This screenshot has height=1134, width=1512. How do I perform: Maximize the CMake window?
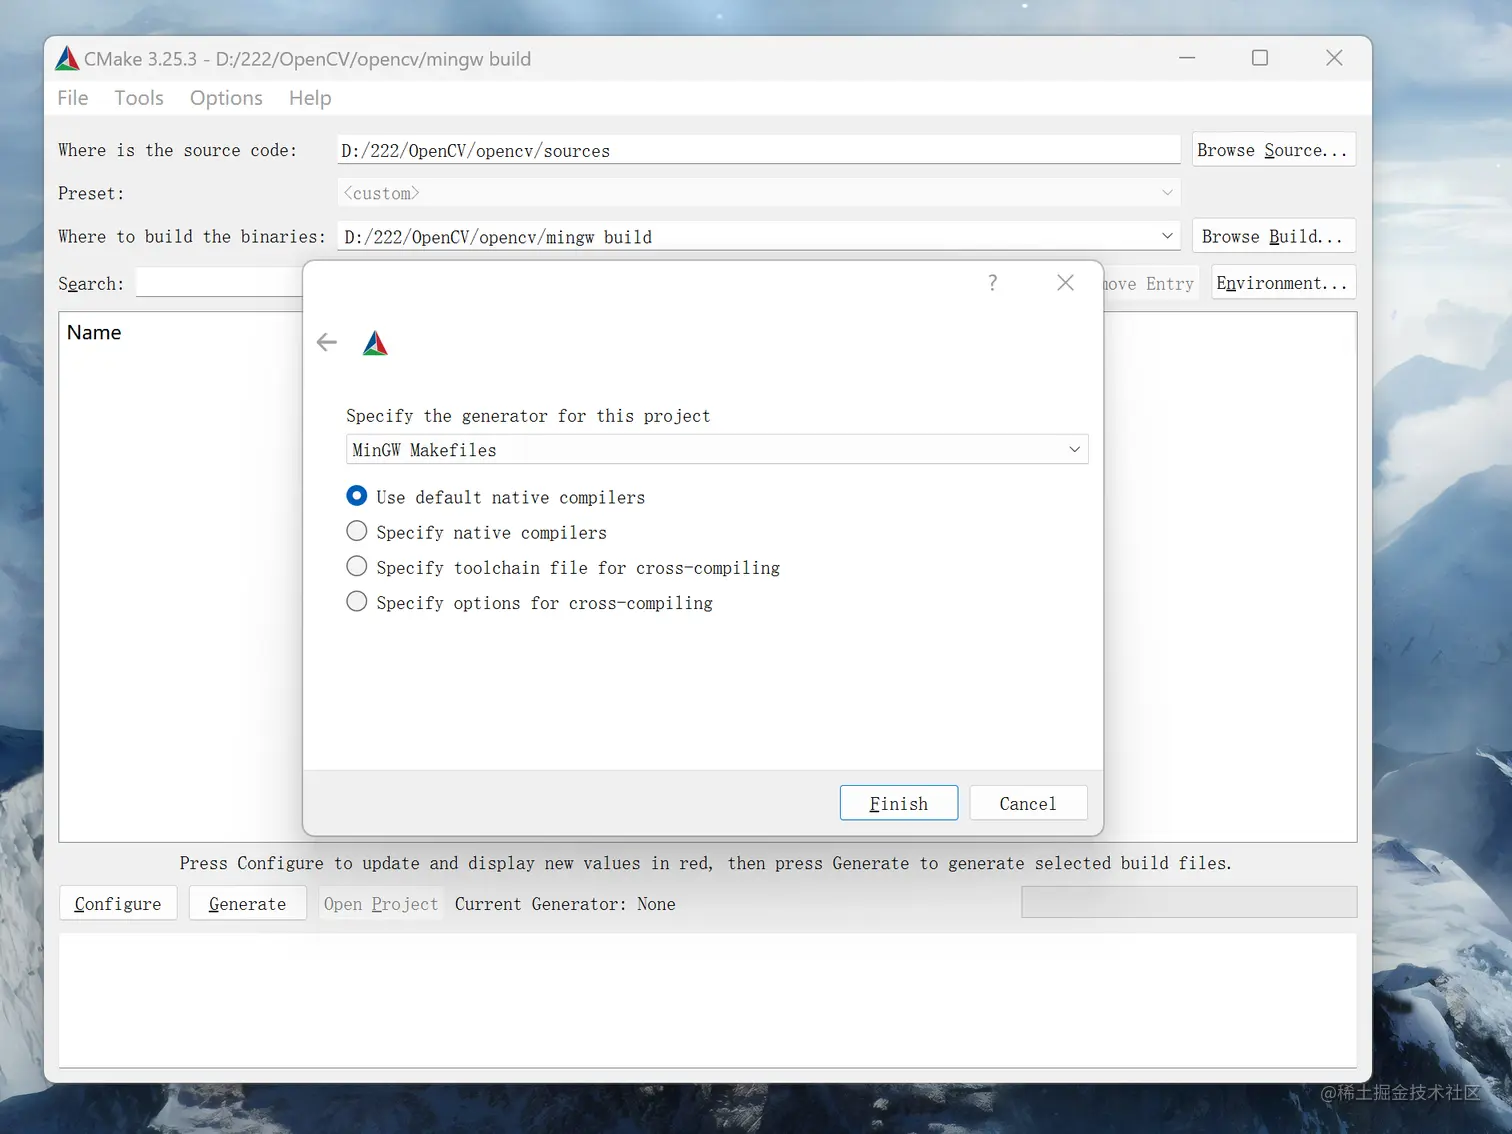(x=1260, y=58)
